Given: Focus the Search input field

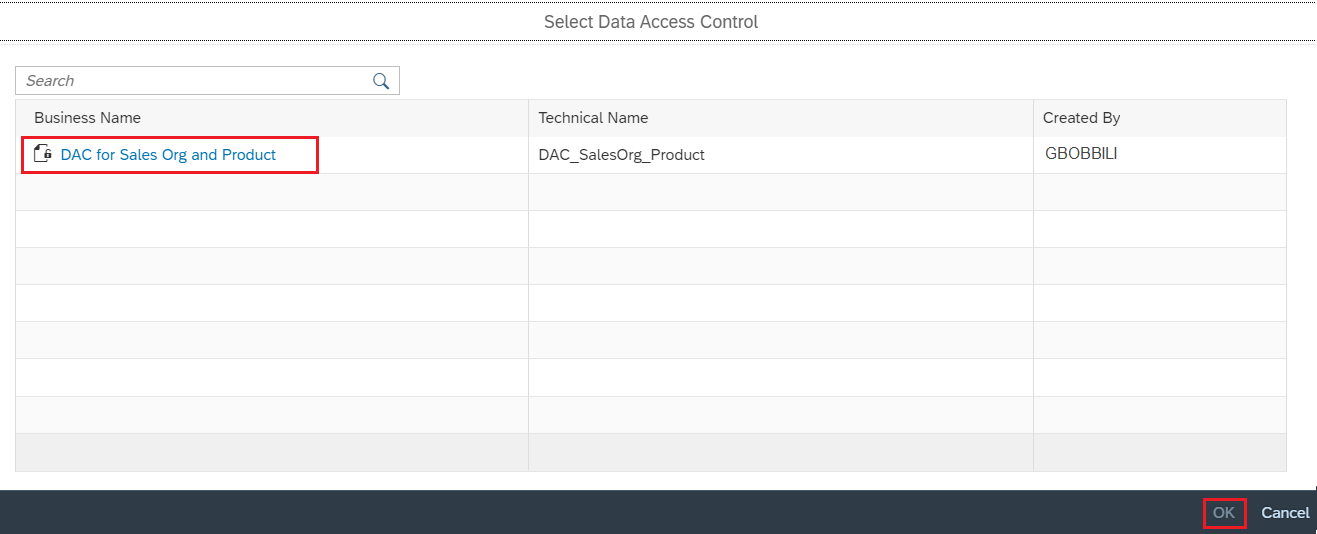Looking at the screenshot, I should pyautogui.click(x=195, y=81).
